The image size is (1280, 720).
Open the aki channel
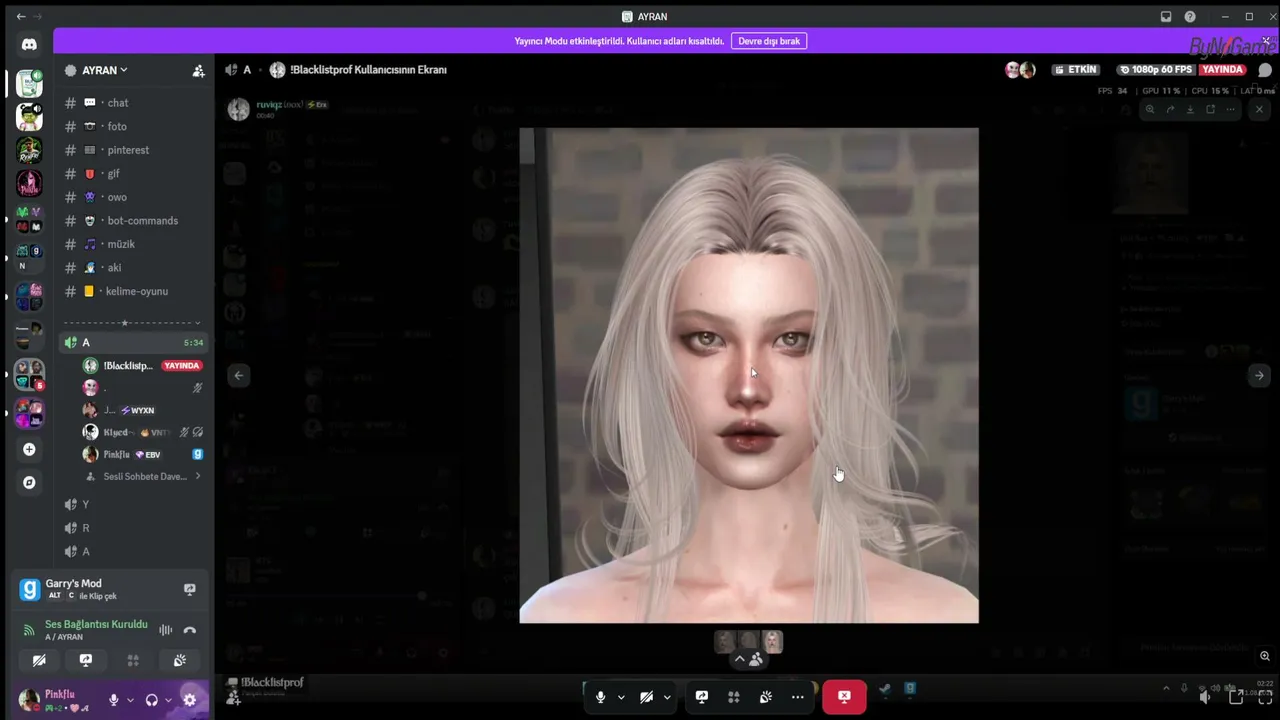[x=133, y=268]
